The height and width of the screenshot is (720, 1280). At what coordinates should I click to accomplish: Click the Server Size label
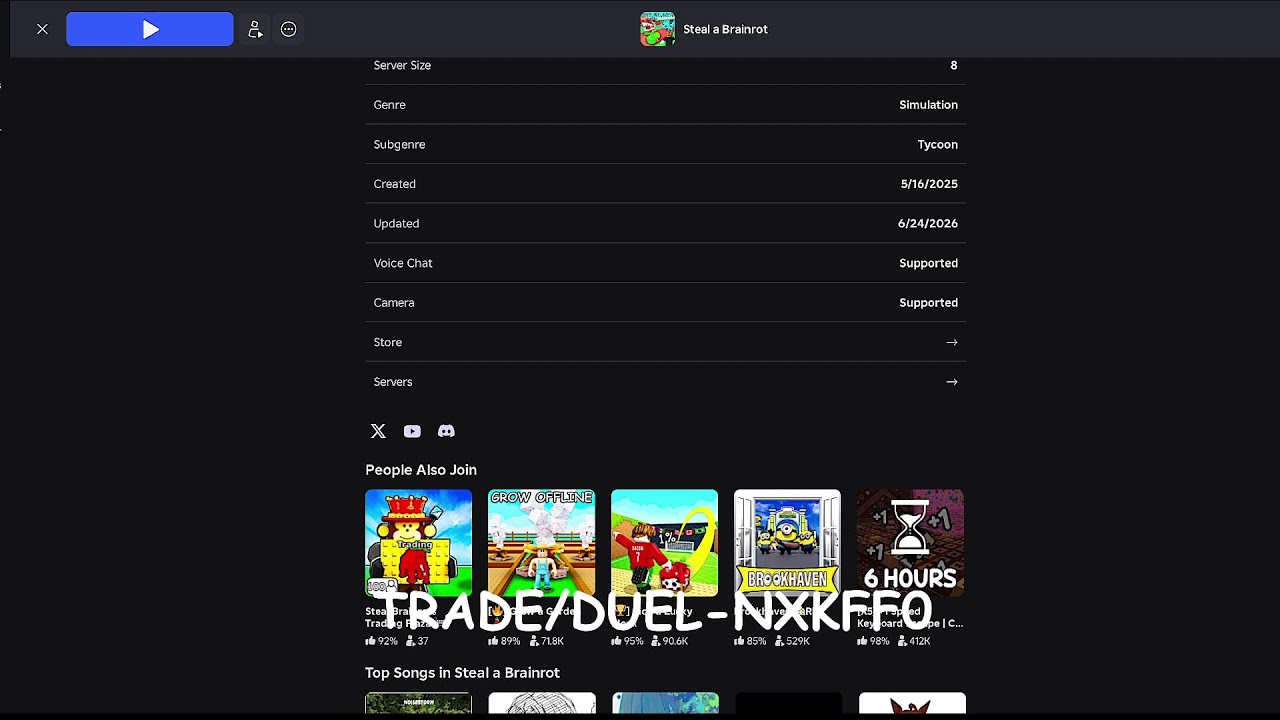coord(402,65)
